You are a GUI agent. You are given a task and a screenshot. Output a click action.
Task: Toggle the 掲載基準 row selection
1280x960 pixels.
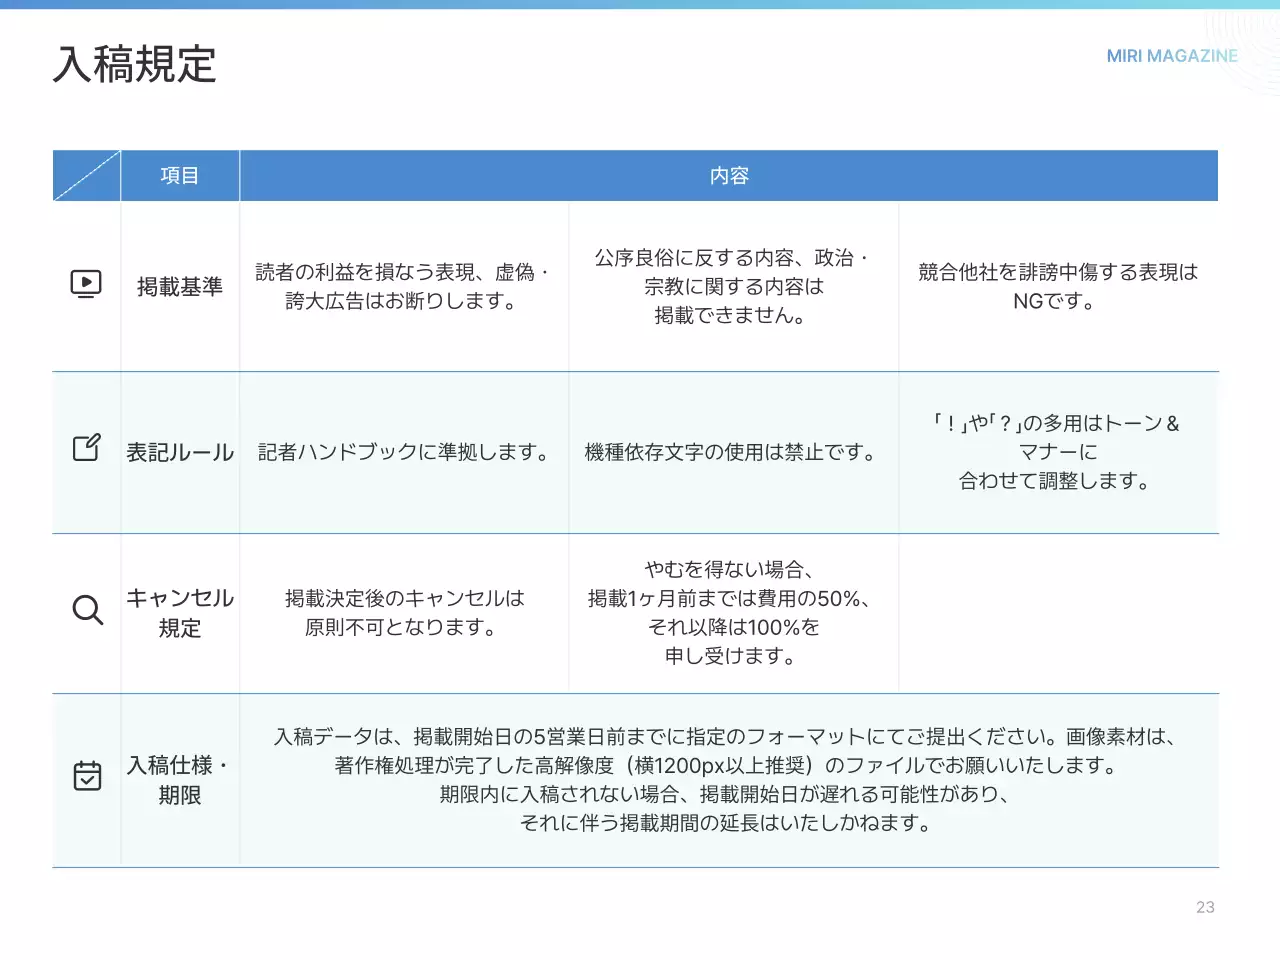(x=640, y=286)
